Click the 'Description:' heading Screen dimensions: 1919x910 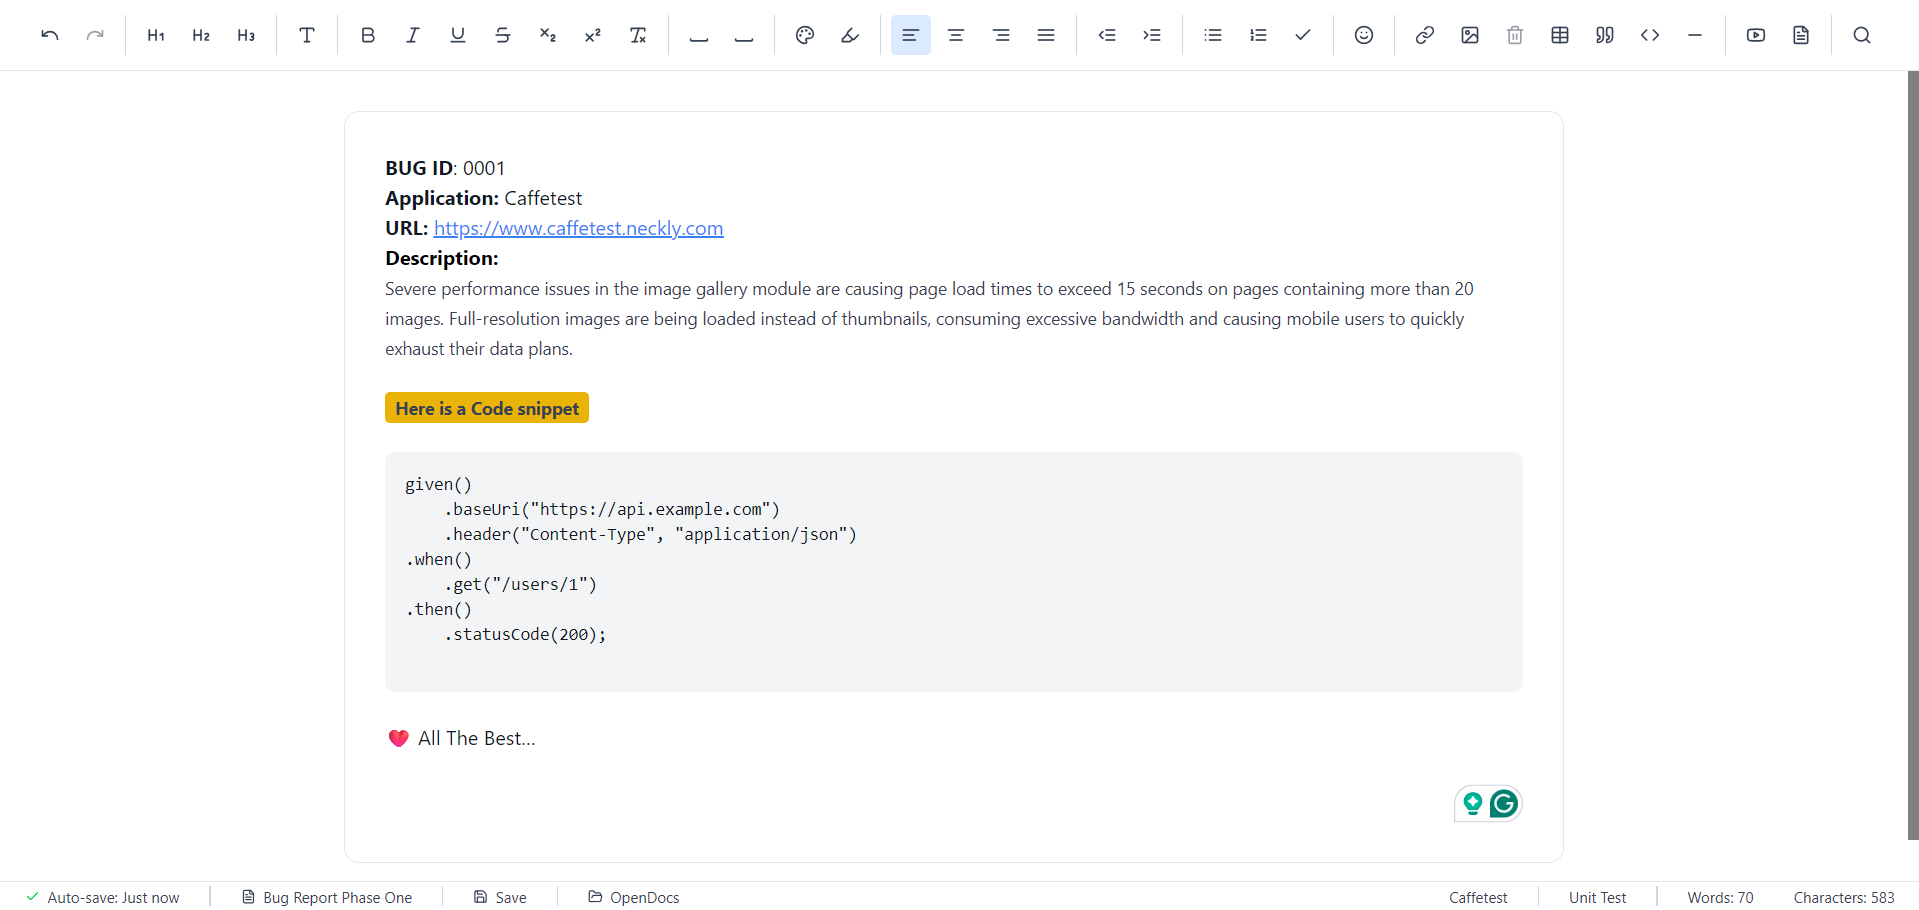(x=442, y=258)
